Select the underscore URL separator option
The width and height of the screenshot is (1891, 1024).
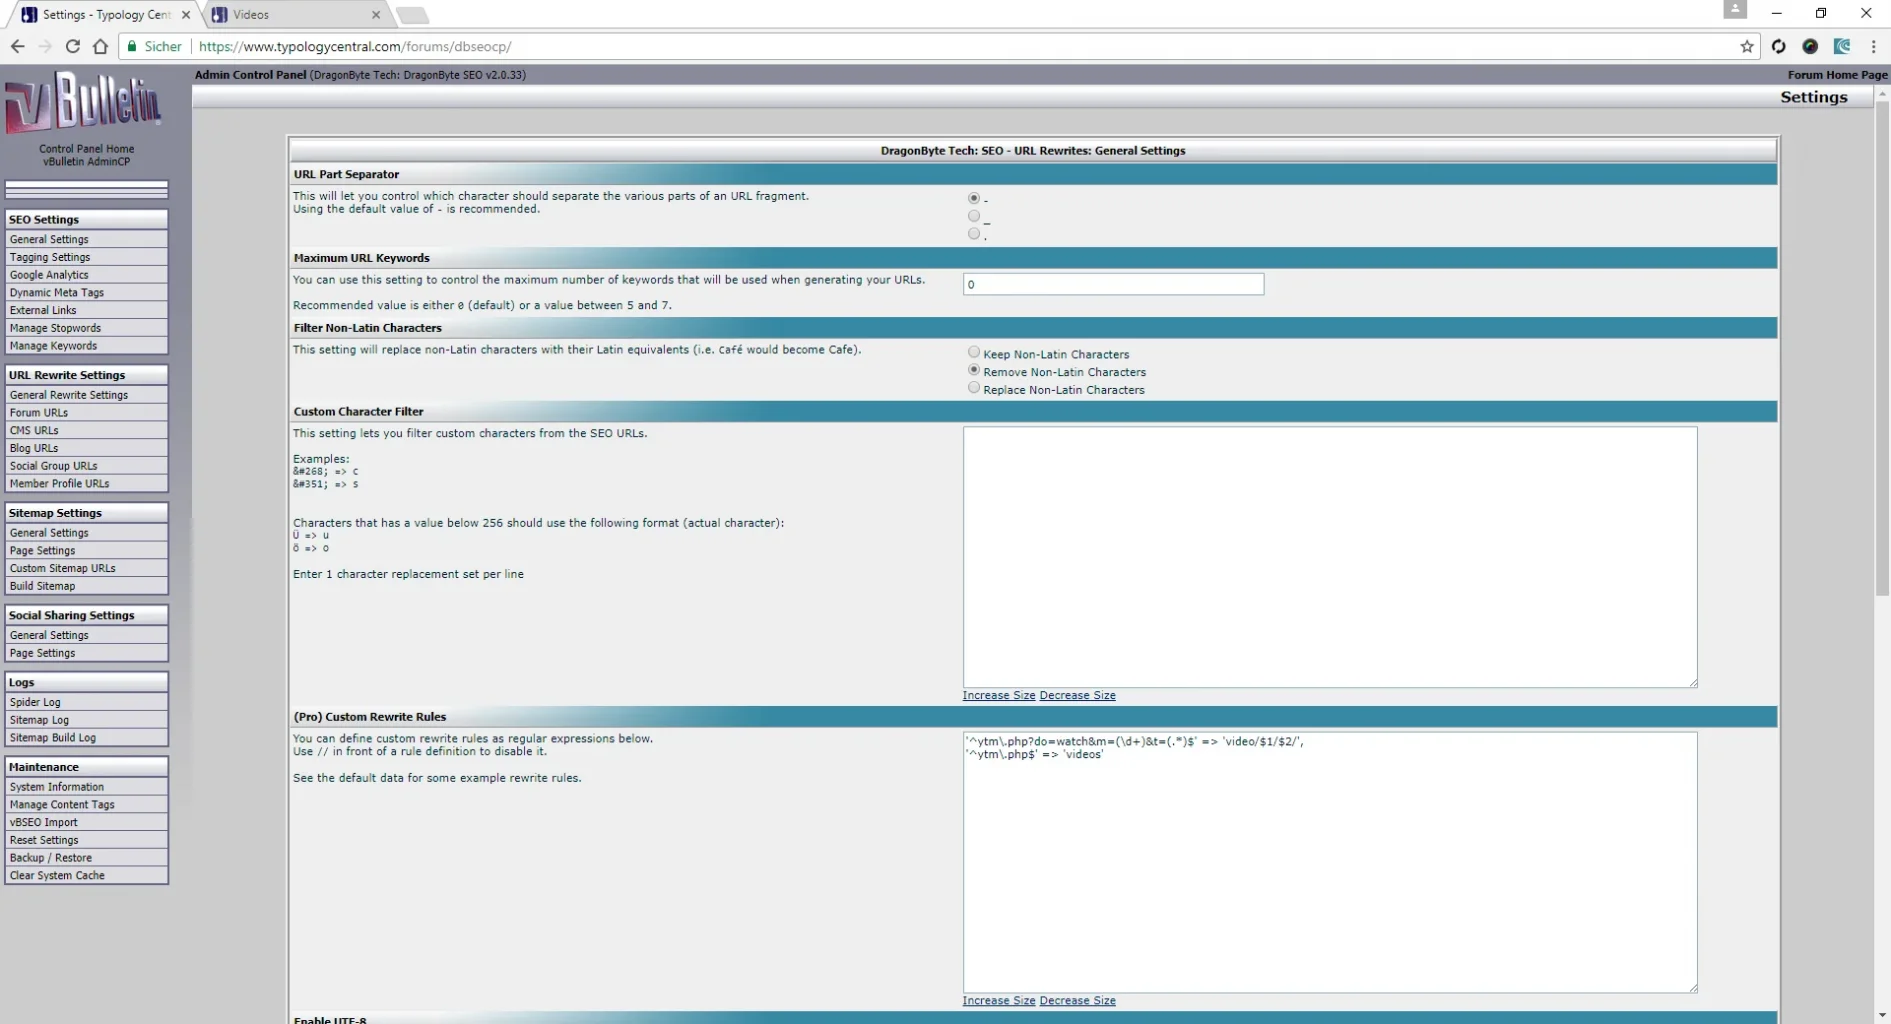coord(974,216)
